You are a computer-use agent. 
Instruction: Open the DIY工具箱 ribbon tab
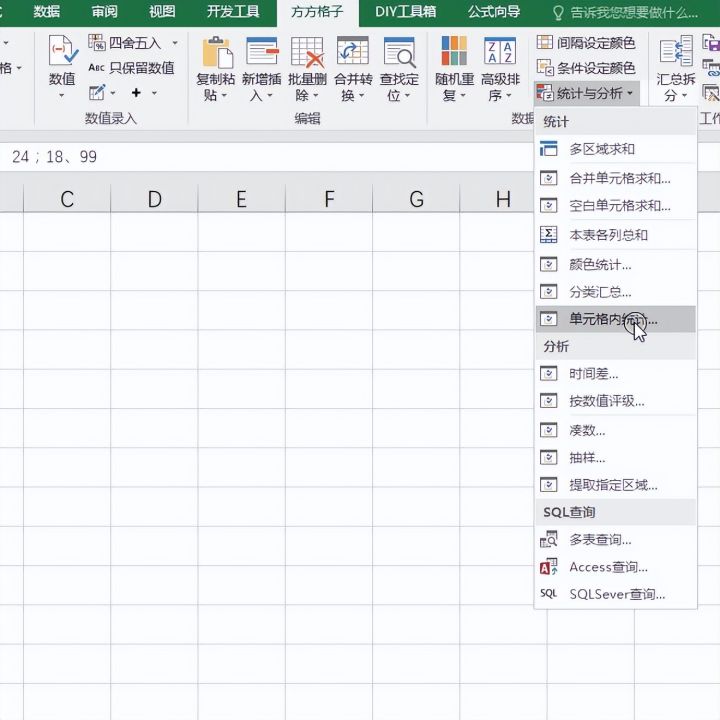(405, 11)
